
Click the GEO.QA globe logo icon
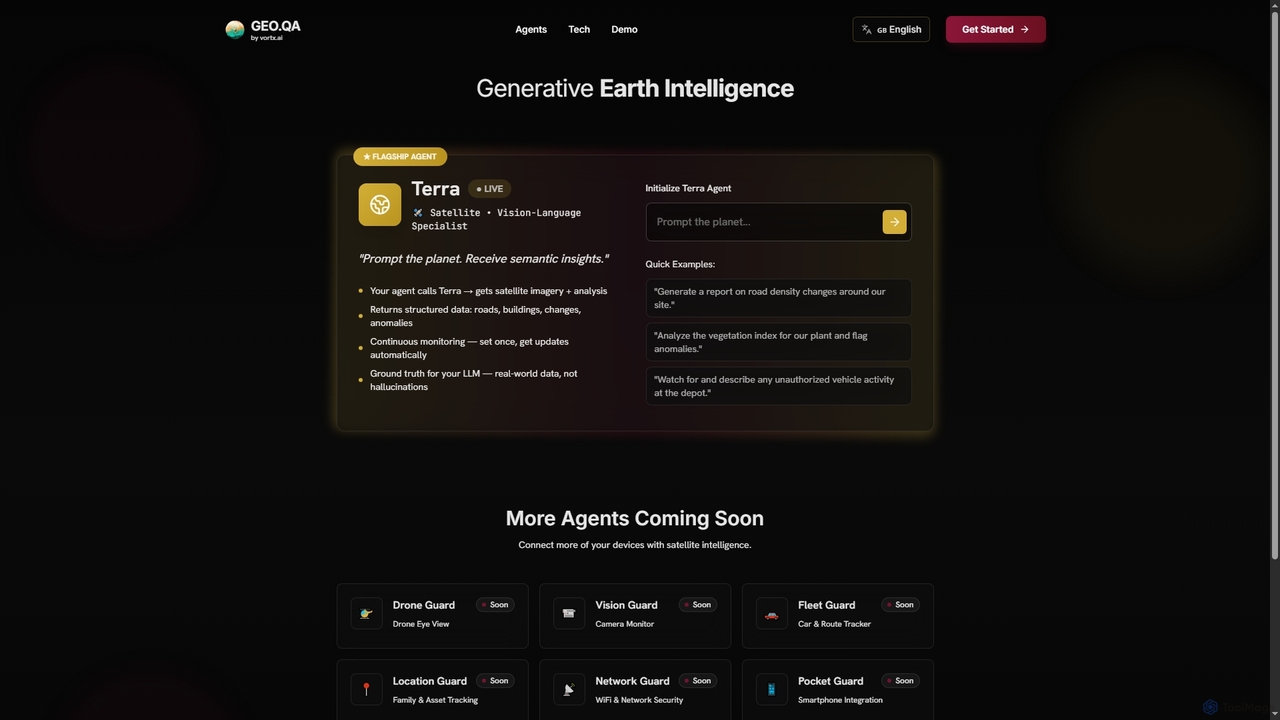(x=235, y=30)
